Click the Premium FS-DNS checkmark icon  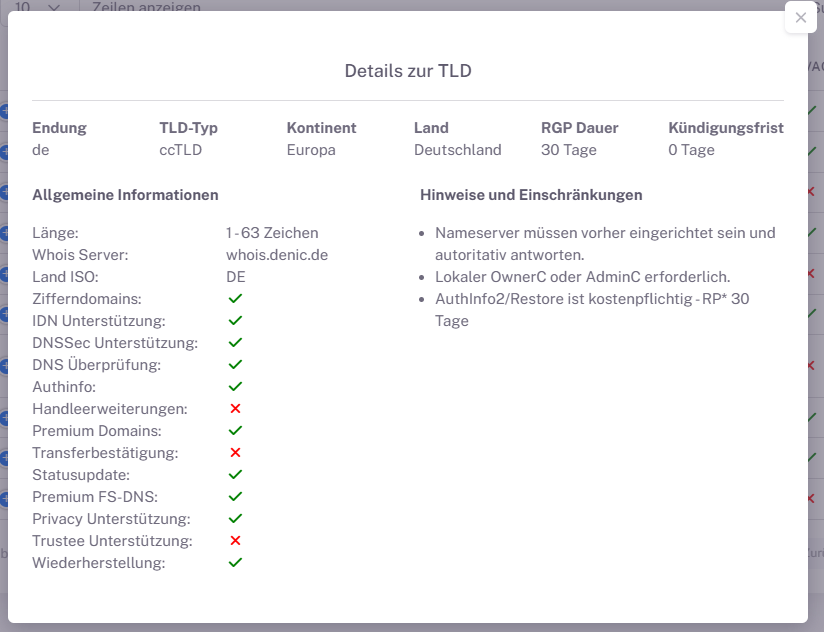pyautogui.click(x=236, y=496)
